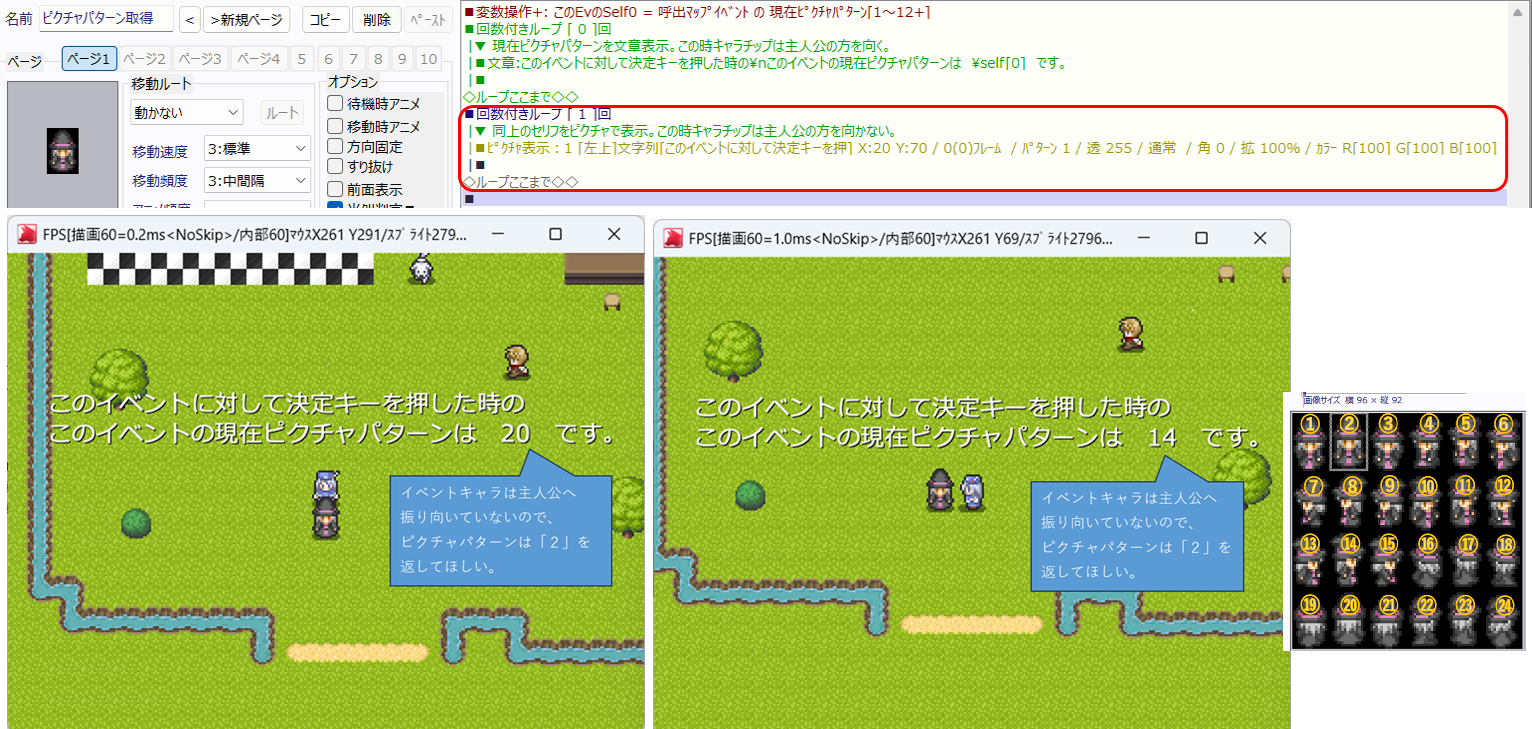Screen dimensions: 1532x729
Task: Enable the 待機時アニメ checkbox
Action: [336, 103]
